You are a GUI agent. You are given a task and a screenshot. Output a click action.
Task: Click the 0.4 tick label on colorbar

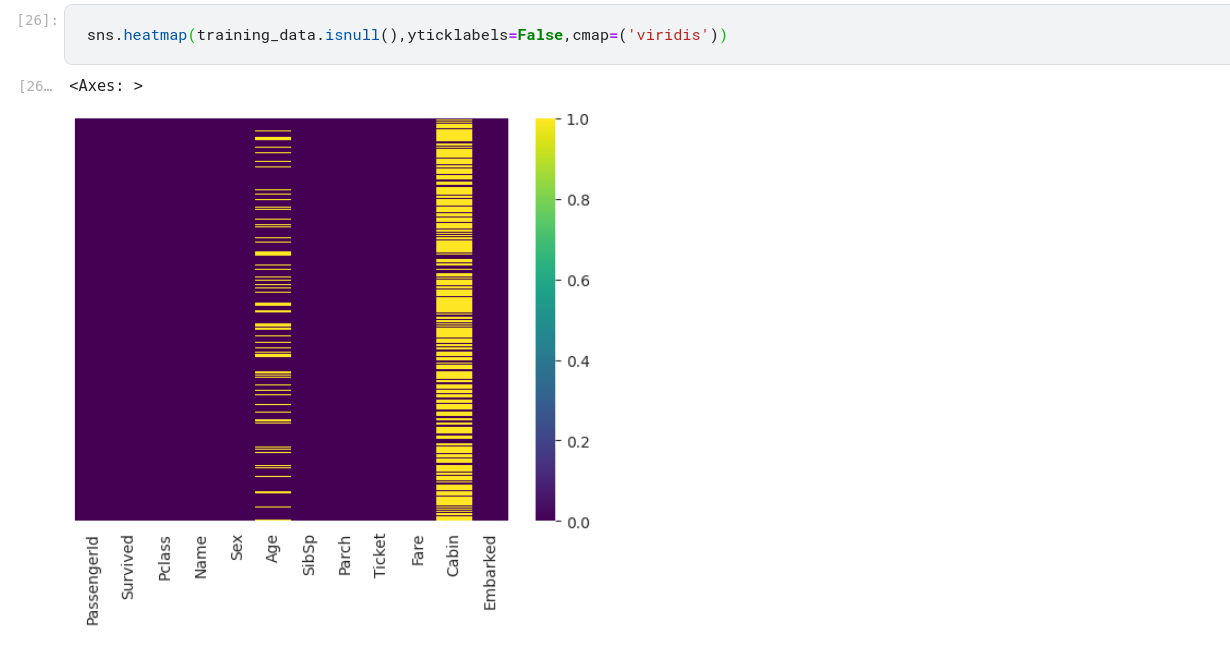point(578,361)
